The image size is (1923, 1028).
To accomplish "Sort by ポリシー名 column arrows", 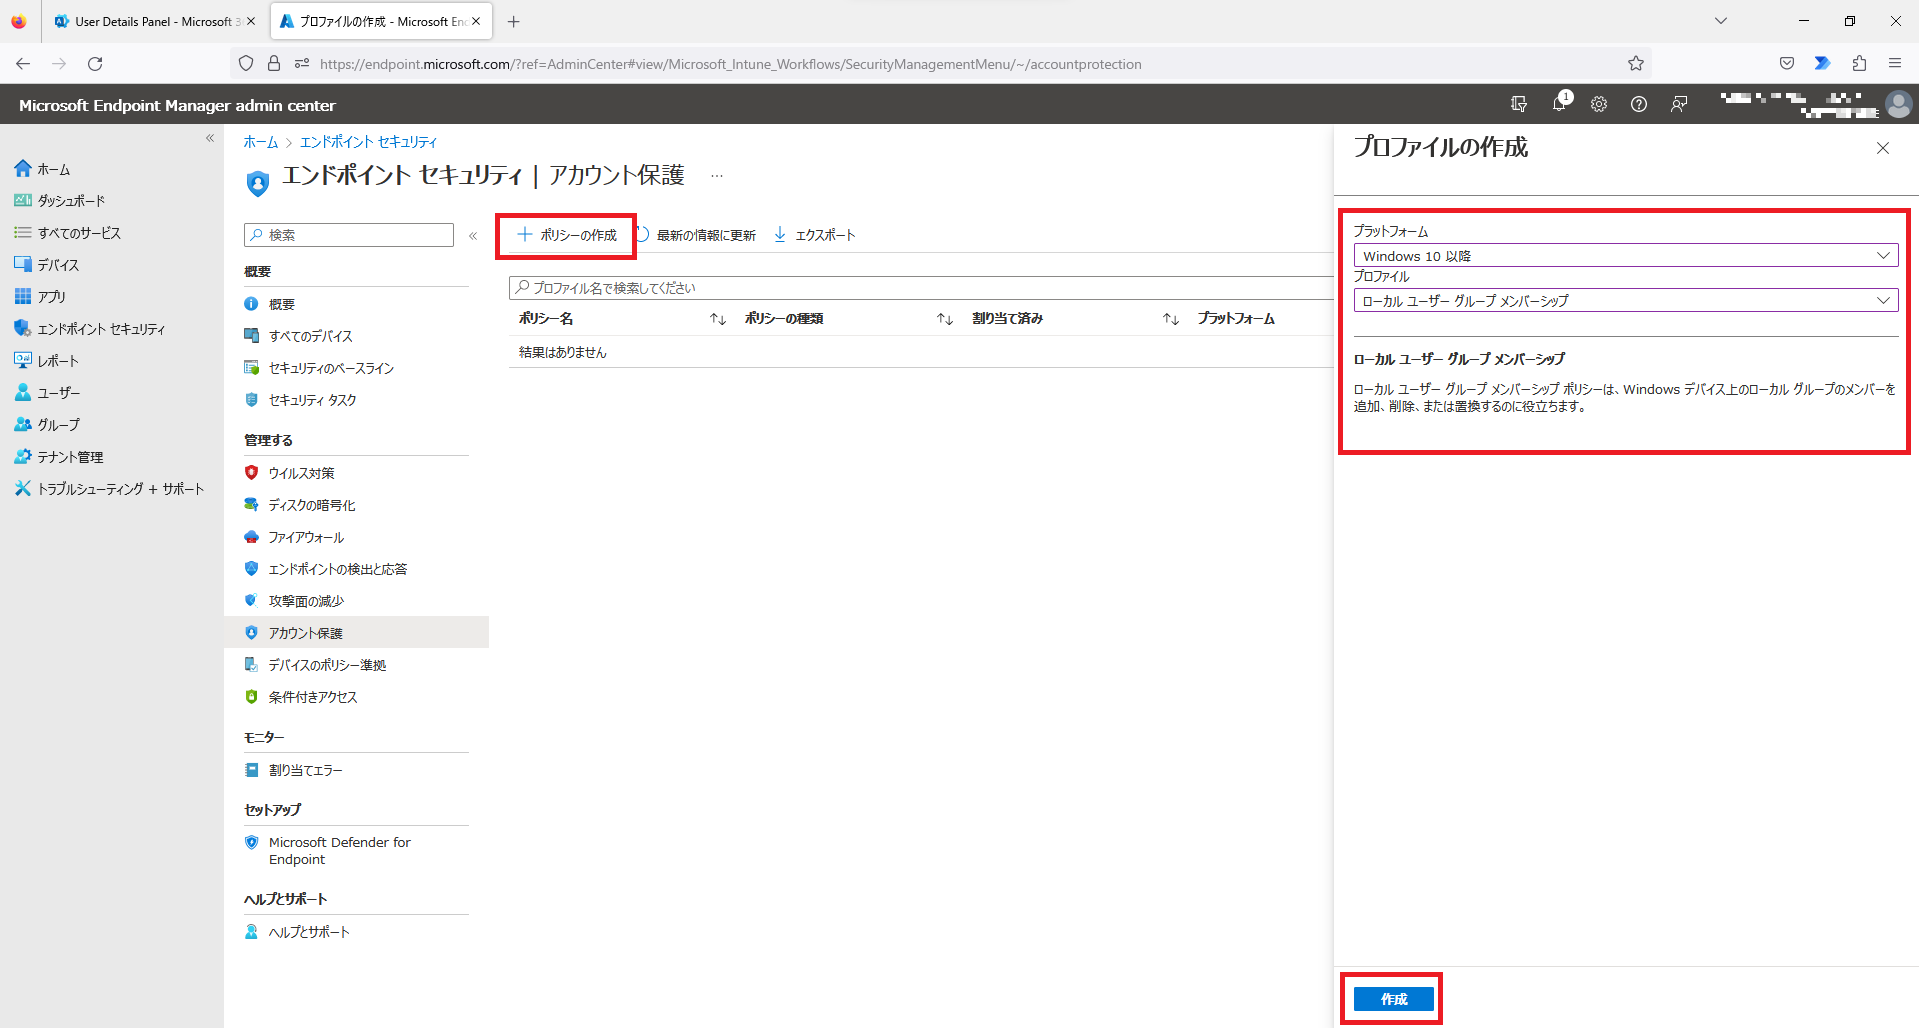I will [718, 319].
